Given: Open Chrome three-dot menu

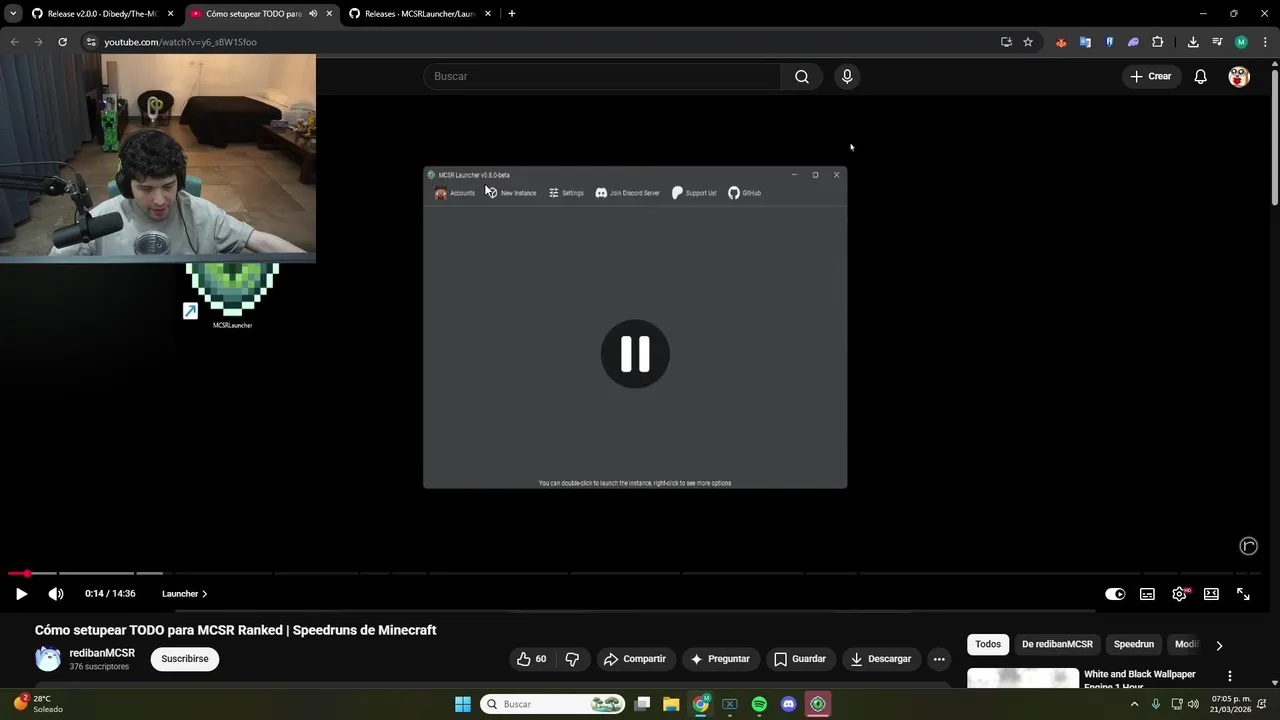Looking at the screenshot, I should coord(1265,42).
